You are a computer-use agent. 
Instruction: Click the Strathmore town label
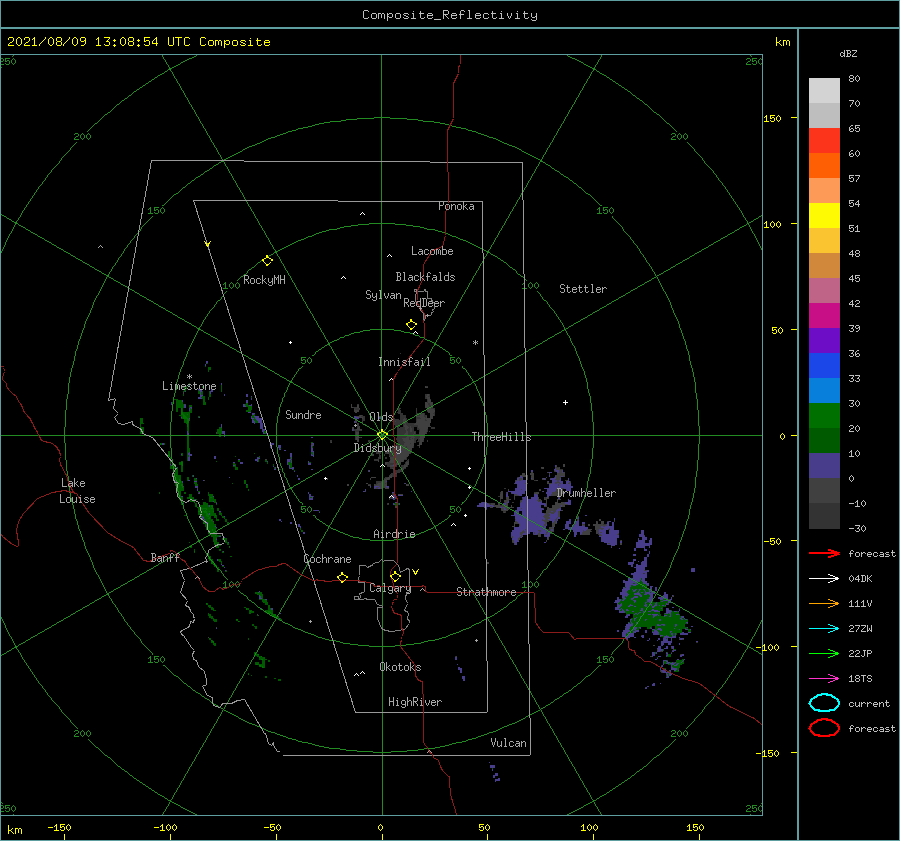[x=486, y=592]
